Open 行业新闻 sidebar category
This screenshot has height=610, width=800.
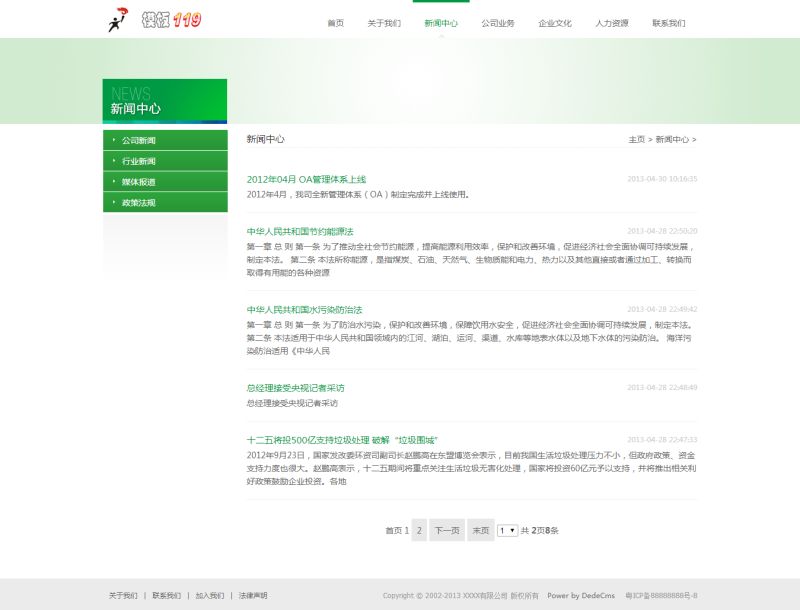click(165, 161)
